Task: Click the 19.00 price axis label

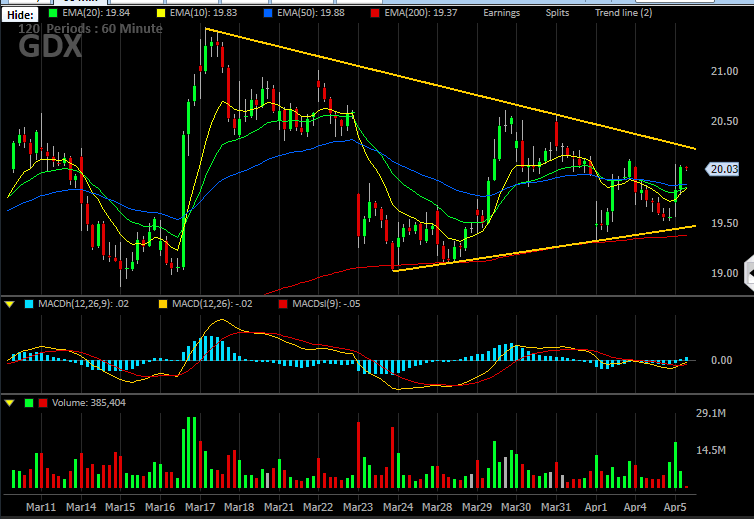Action: pos(724,273)
